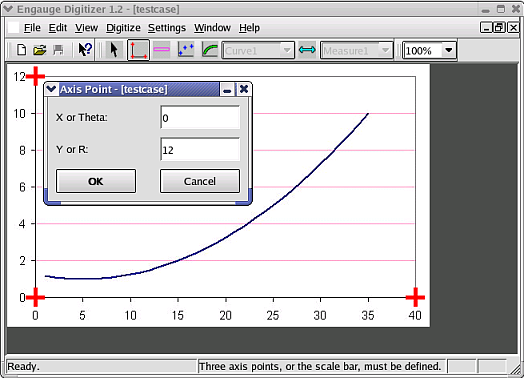Screen dimensions: 524x378
Task: Click the Print icon in toolbar
Action: coord(58,50)
